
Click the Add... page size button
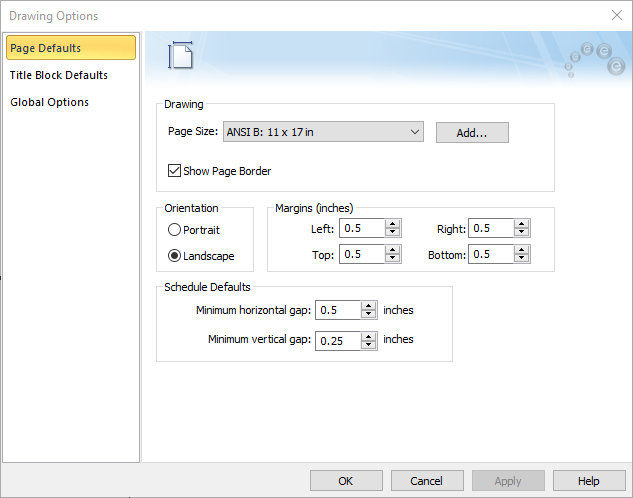coord(472,132)
